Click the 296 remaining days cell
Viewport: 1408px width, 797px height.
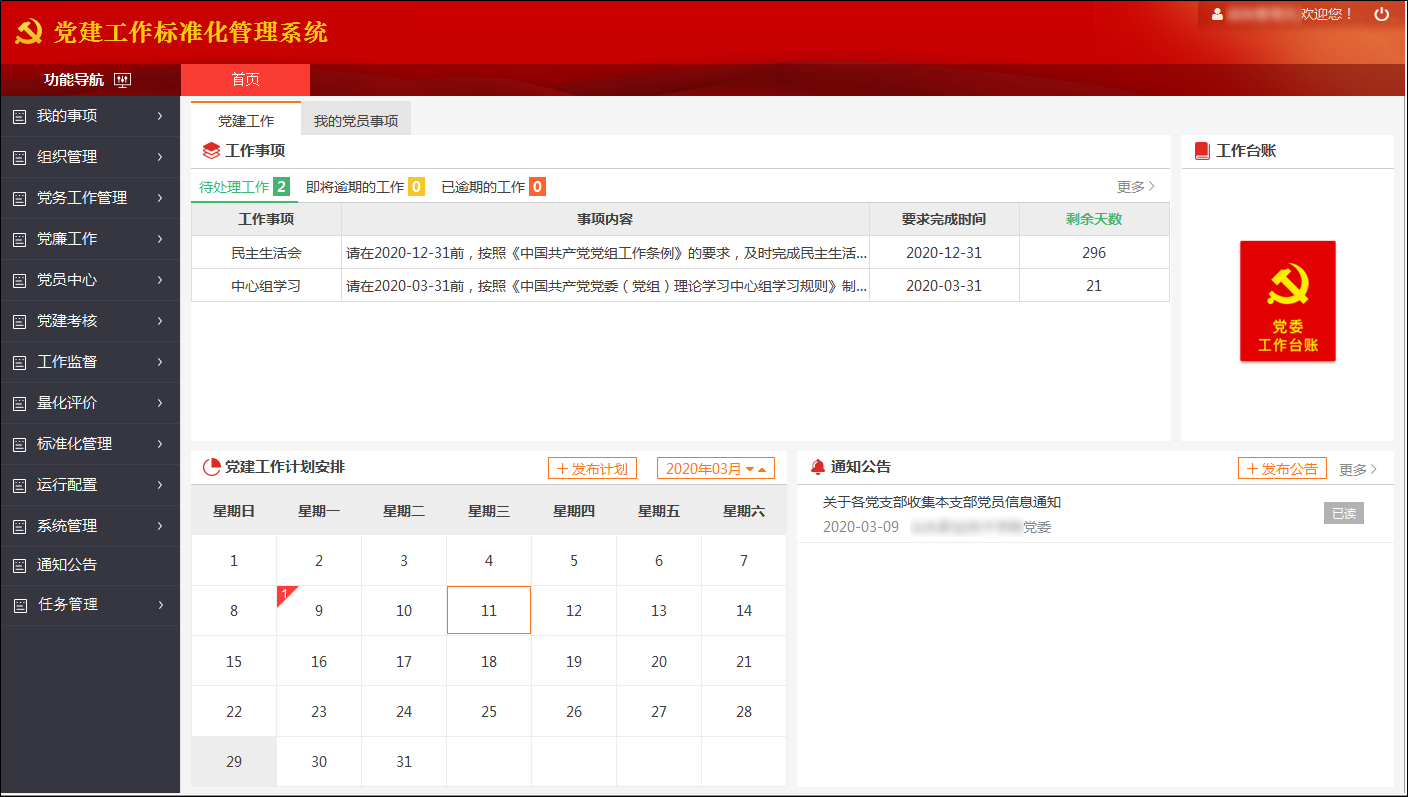coord(1094,253)
